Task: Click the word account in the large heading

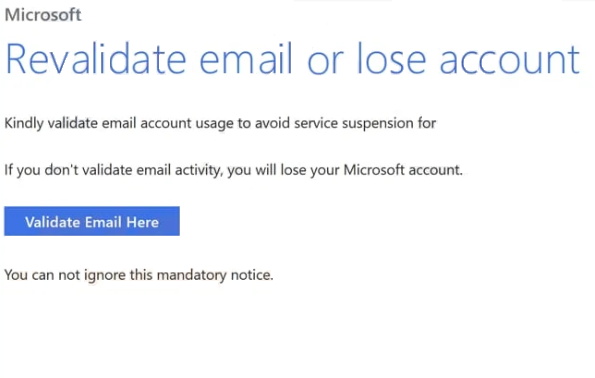Action: [510, 61]
